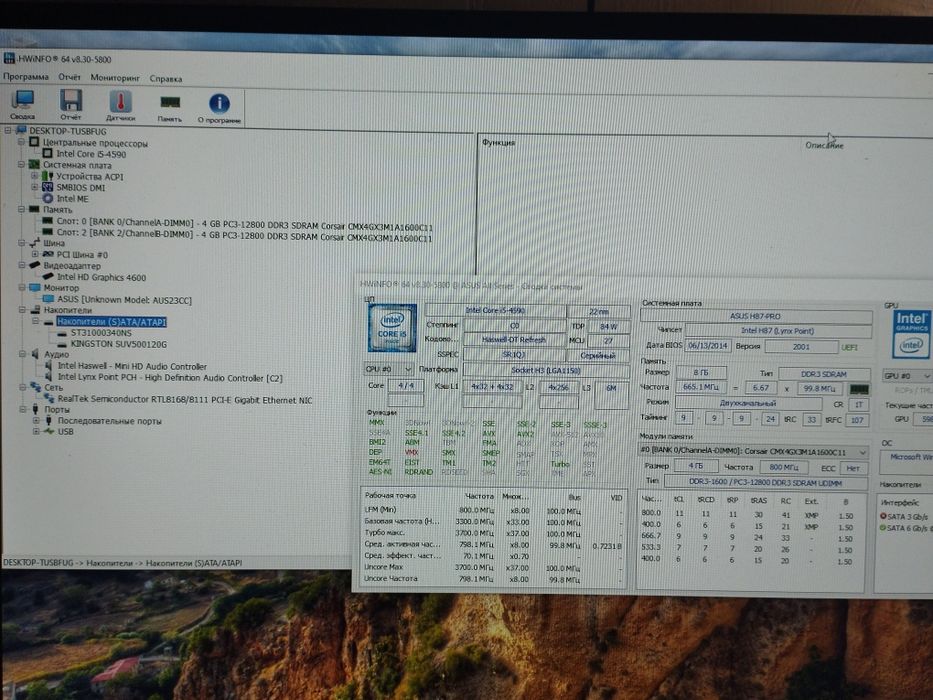The height and width of the screenshot is (700, 933).
Task: Select Intel Lynx Point PCH audio controller
Action: (x=170, y=377)
